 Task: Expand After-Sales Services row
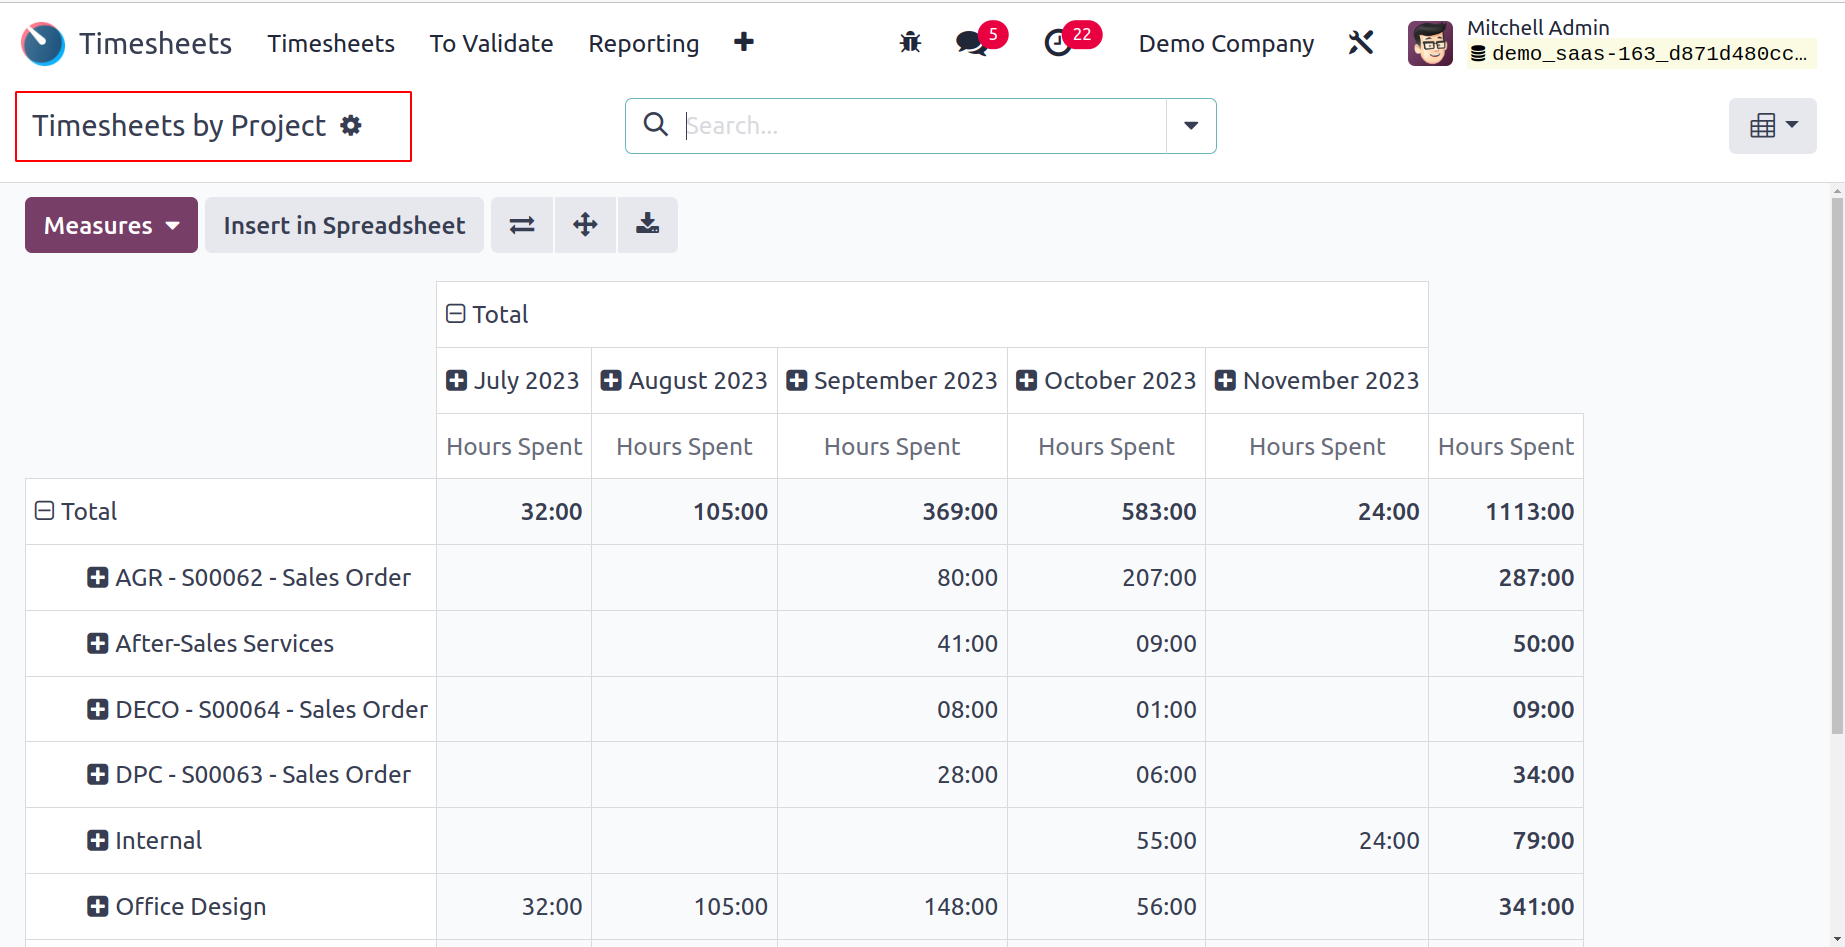(x=97, y=643)
